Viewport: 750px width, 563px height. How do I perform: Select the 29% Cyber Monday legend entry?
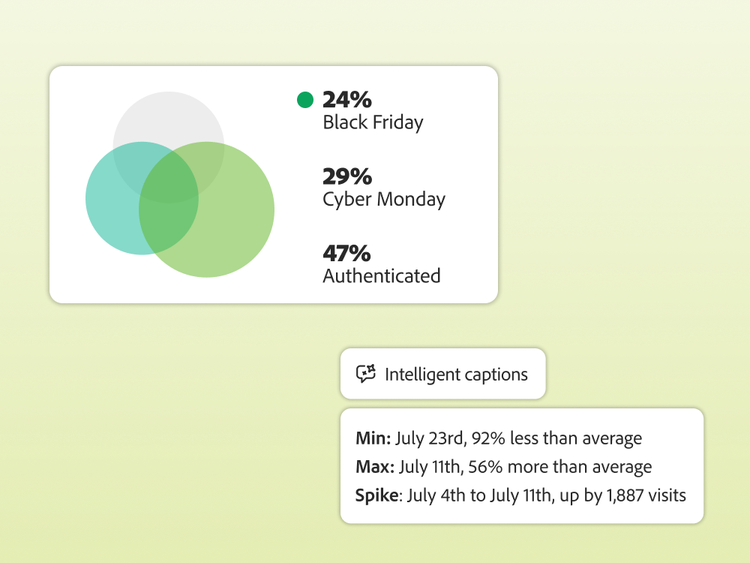coord(383,187)
